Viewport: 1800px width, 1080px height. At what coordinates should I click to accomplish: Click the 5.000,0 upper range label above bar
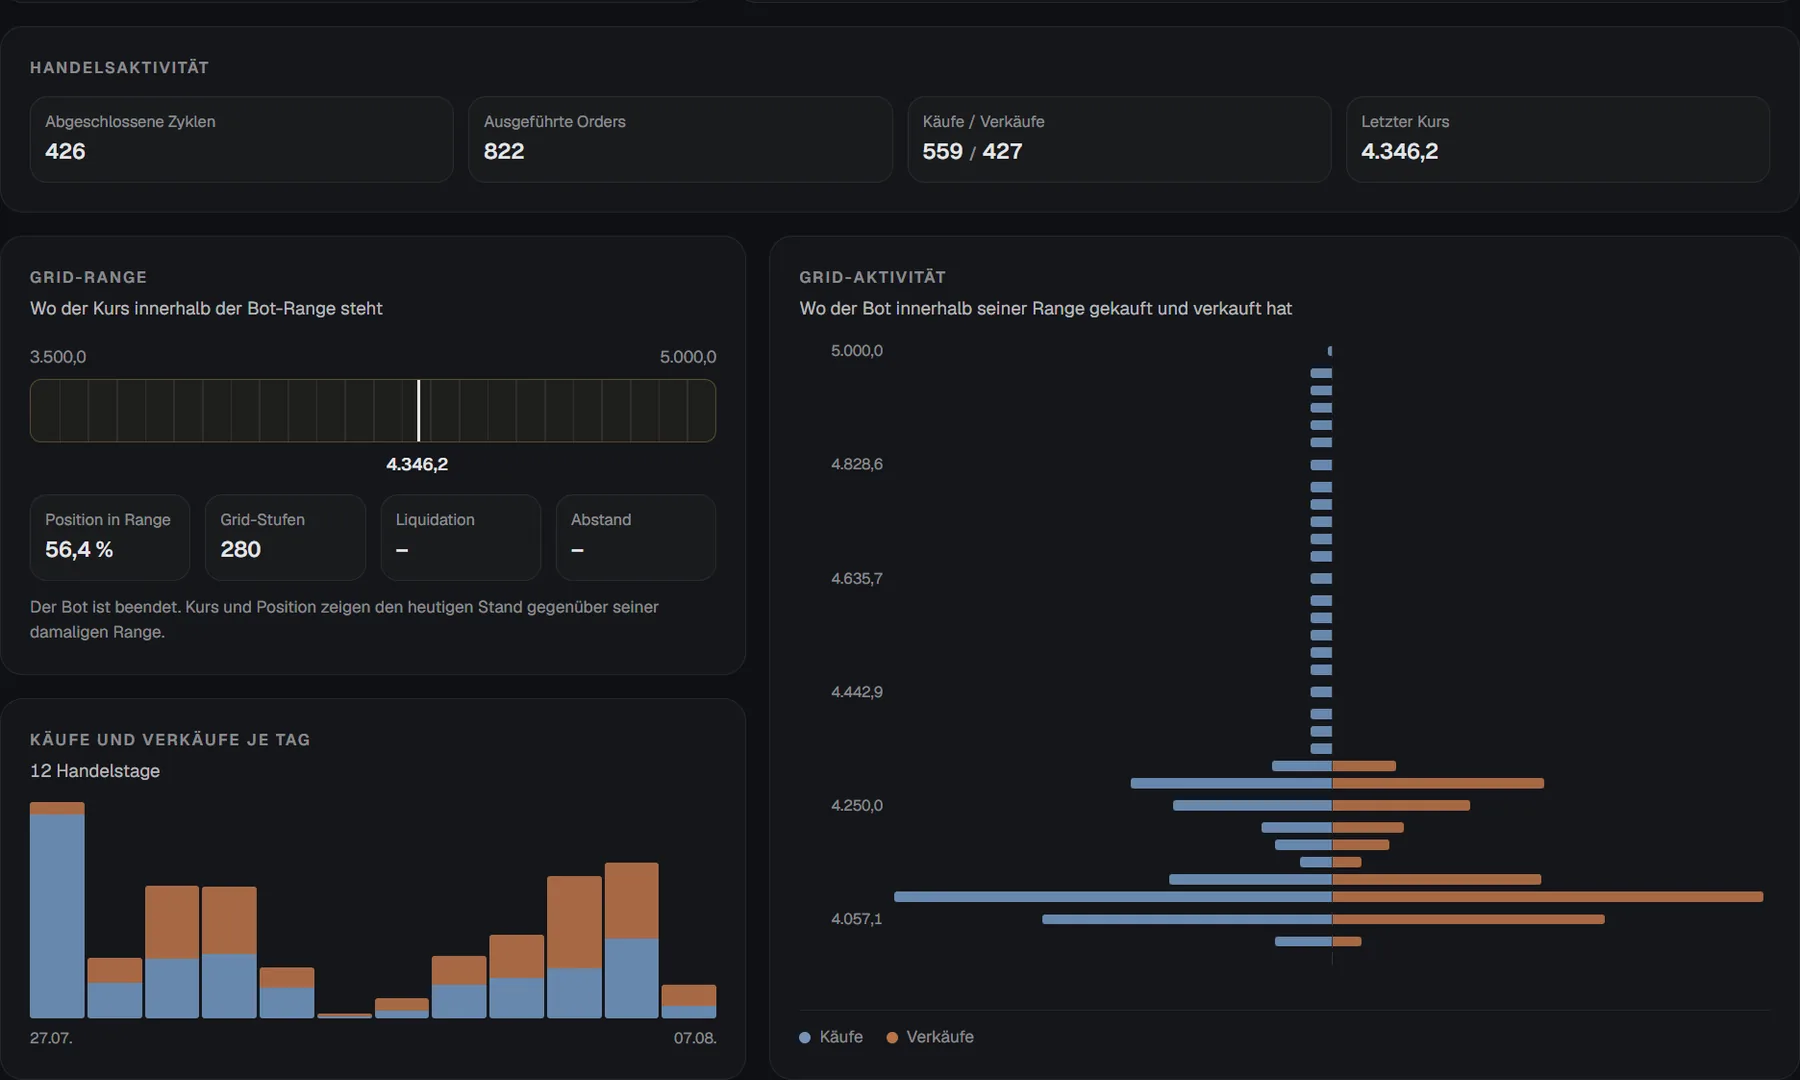coord(688,357)
